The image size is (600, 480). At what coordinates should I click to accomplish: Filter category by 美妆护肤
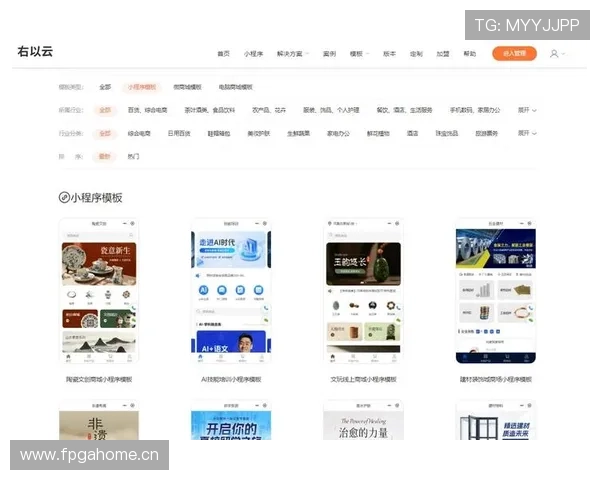coord(258,133)
